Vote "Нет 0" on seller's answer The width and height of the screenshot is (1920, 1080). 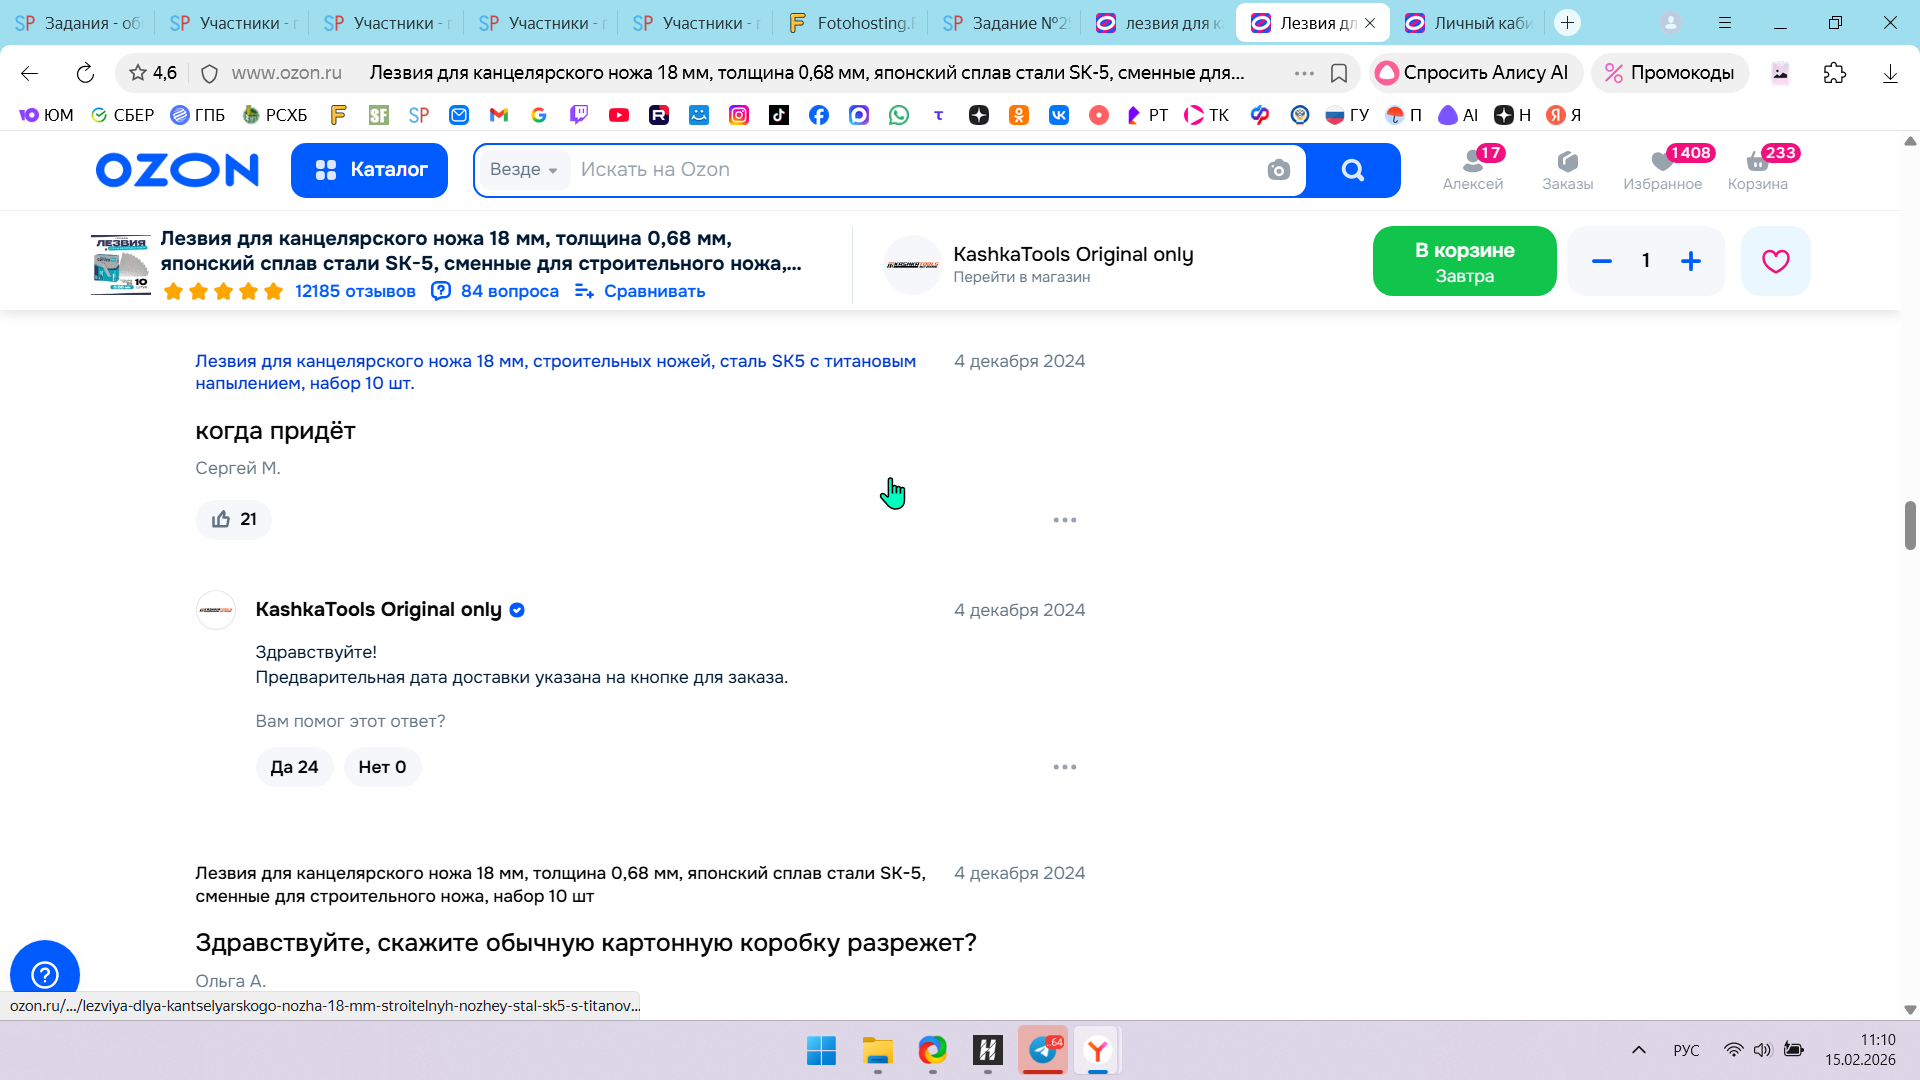click(382, 767)
